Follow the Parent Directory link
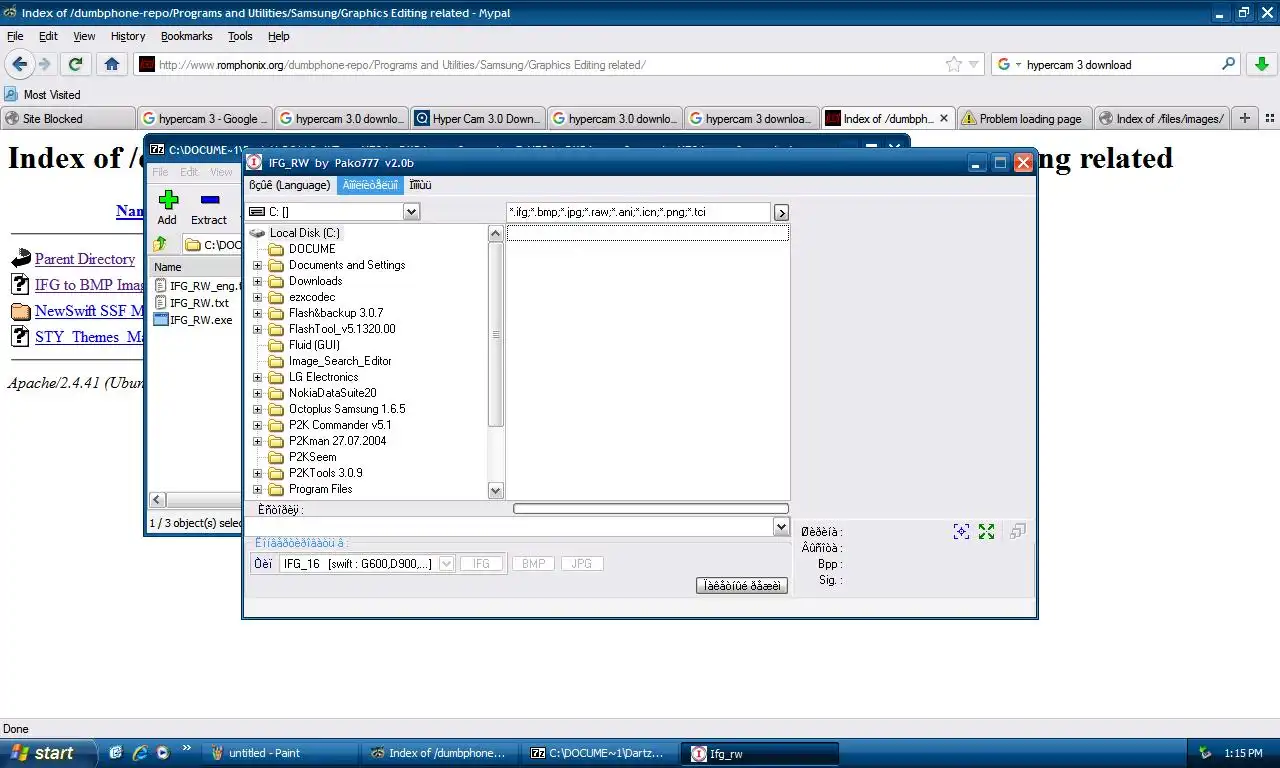Screen dimensions: 1280x768 85,259
